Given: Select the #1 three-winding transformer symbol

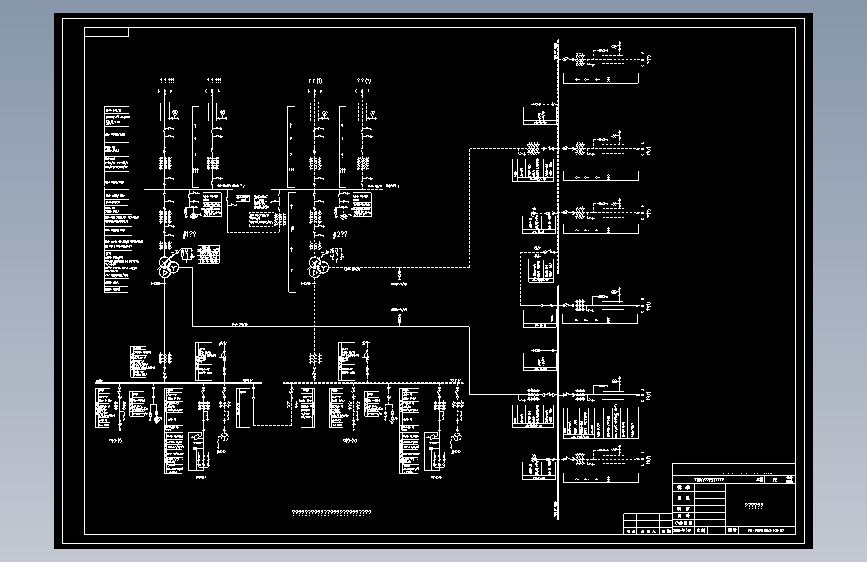Looking at the screenshot, I should click(x=169, y=267).
